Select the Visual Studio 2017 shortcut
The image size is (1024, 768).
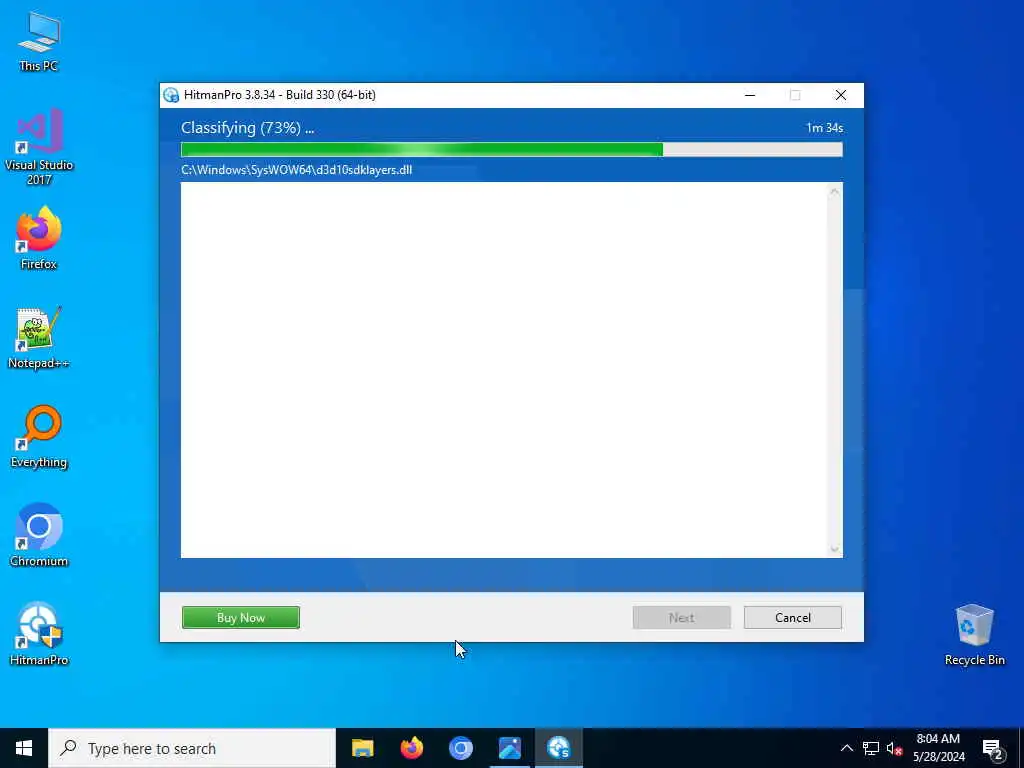pos(39,146)
